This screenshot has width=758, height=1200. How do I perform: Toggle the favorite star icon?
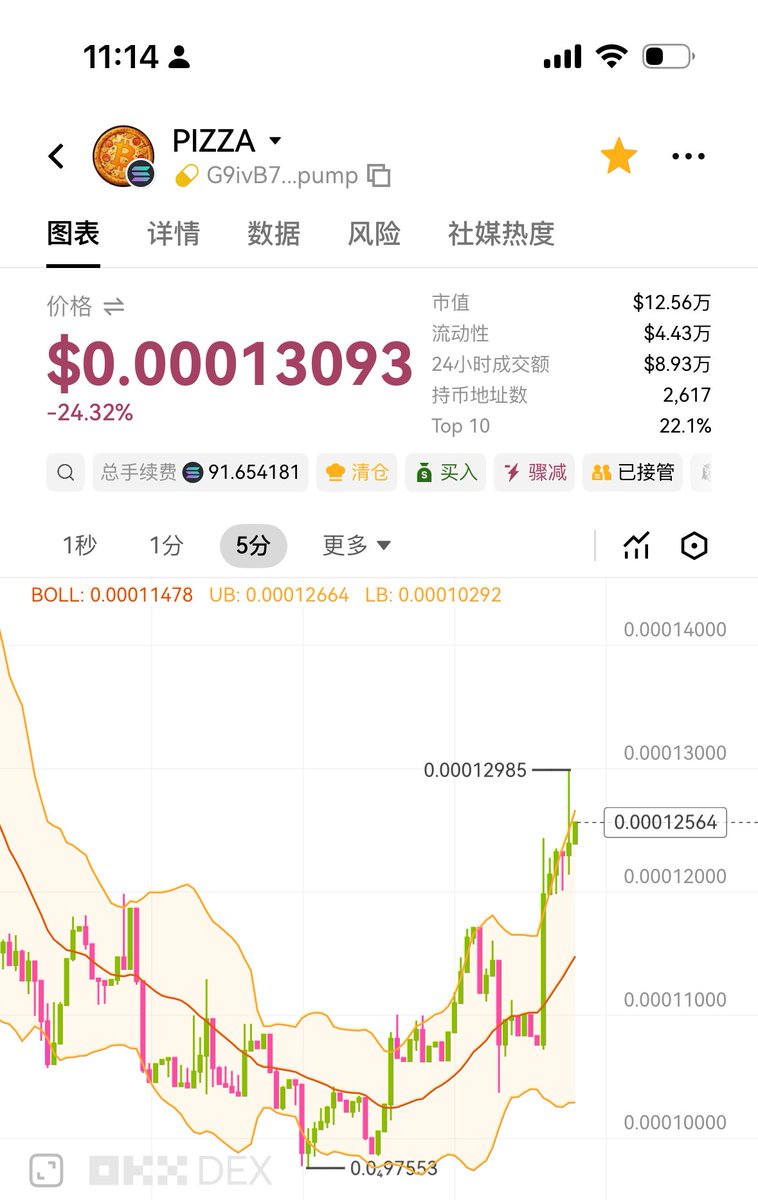(619, 156)
